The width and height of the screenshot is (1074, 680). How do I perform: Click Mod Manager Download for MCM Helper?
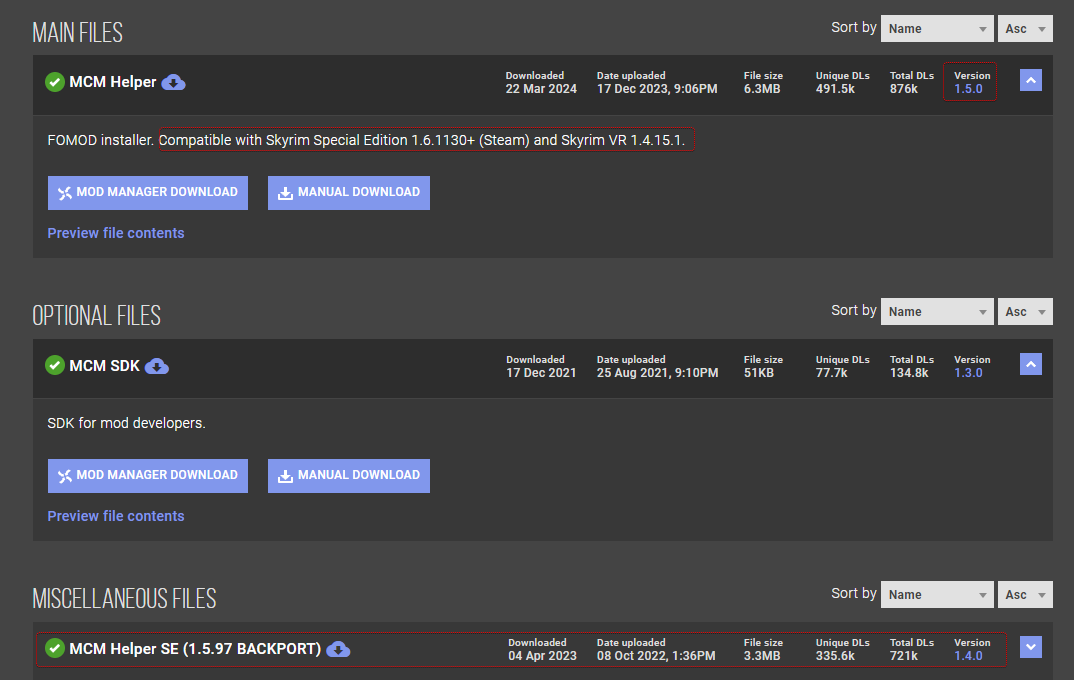pos(148,192)
